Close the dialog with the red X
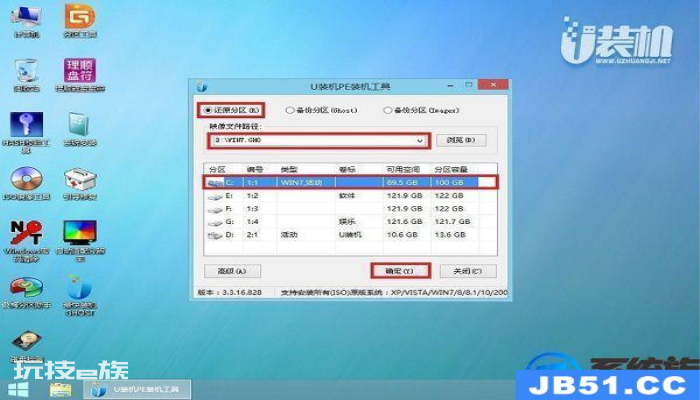 [x=493, y=85]
